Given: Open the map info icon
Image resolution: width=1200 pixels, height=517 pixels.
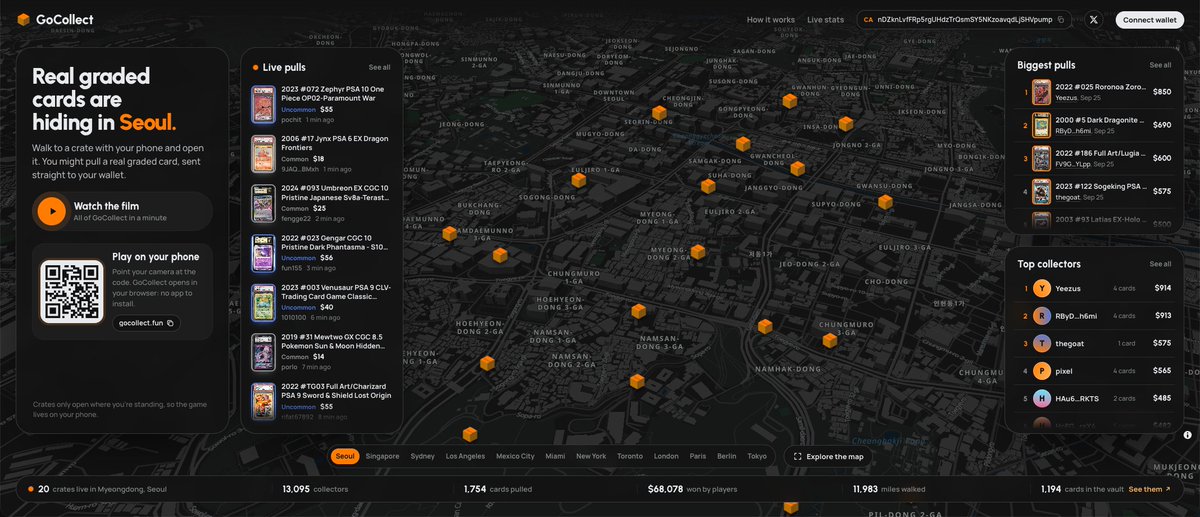Looking at the screenshot, I should 1187,435.
